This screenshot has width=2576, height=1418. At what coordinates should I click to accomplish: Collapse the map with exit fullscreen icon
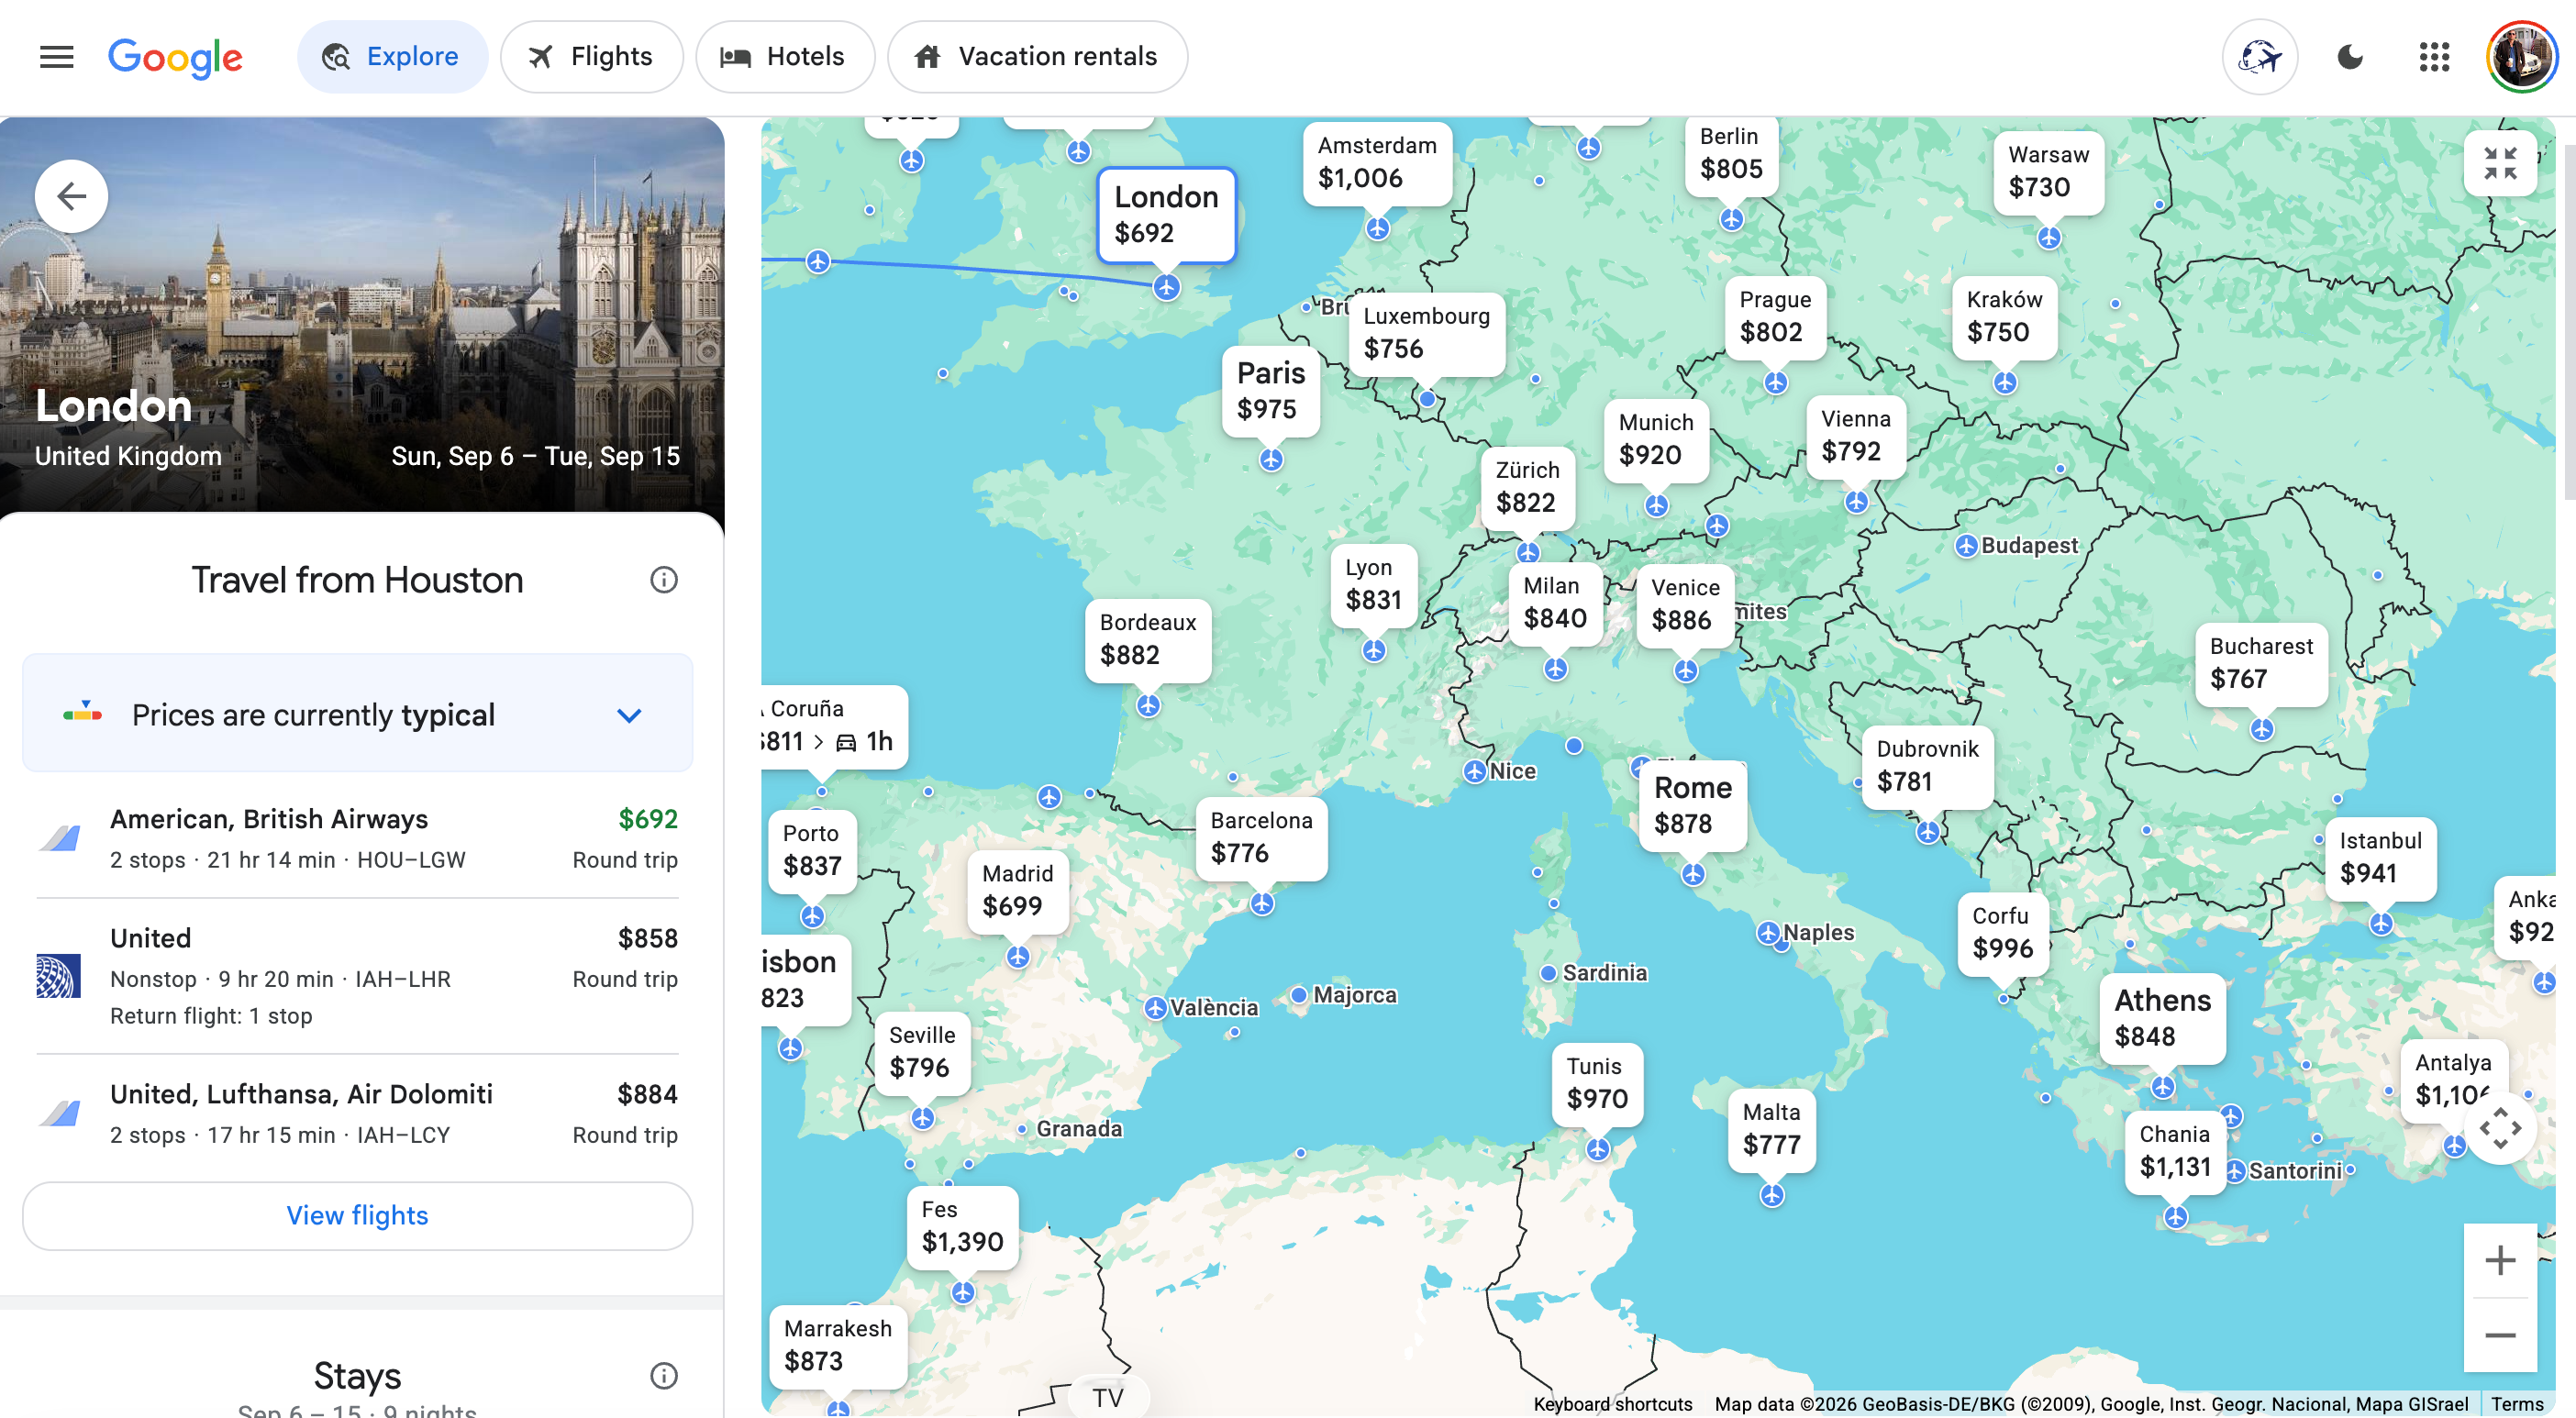click(x=2500, y=163)
